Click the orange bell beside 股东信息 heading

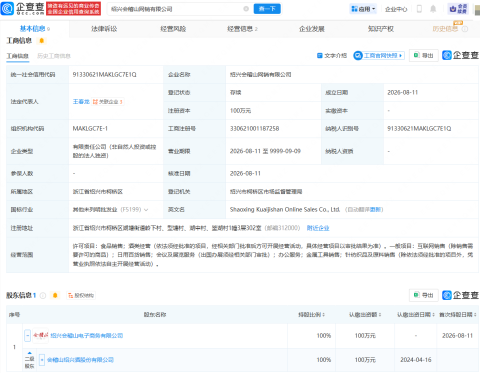[x=55, y=295]
